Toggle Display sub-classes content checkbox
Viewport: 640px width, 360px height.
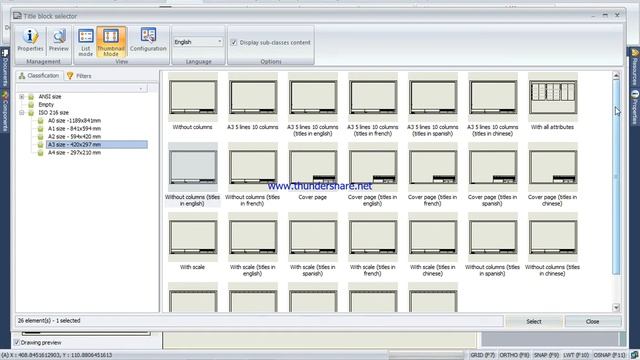234,42
